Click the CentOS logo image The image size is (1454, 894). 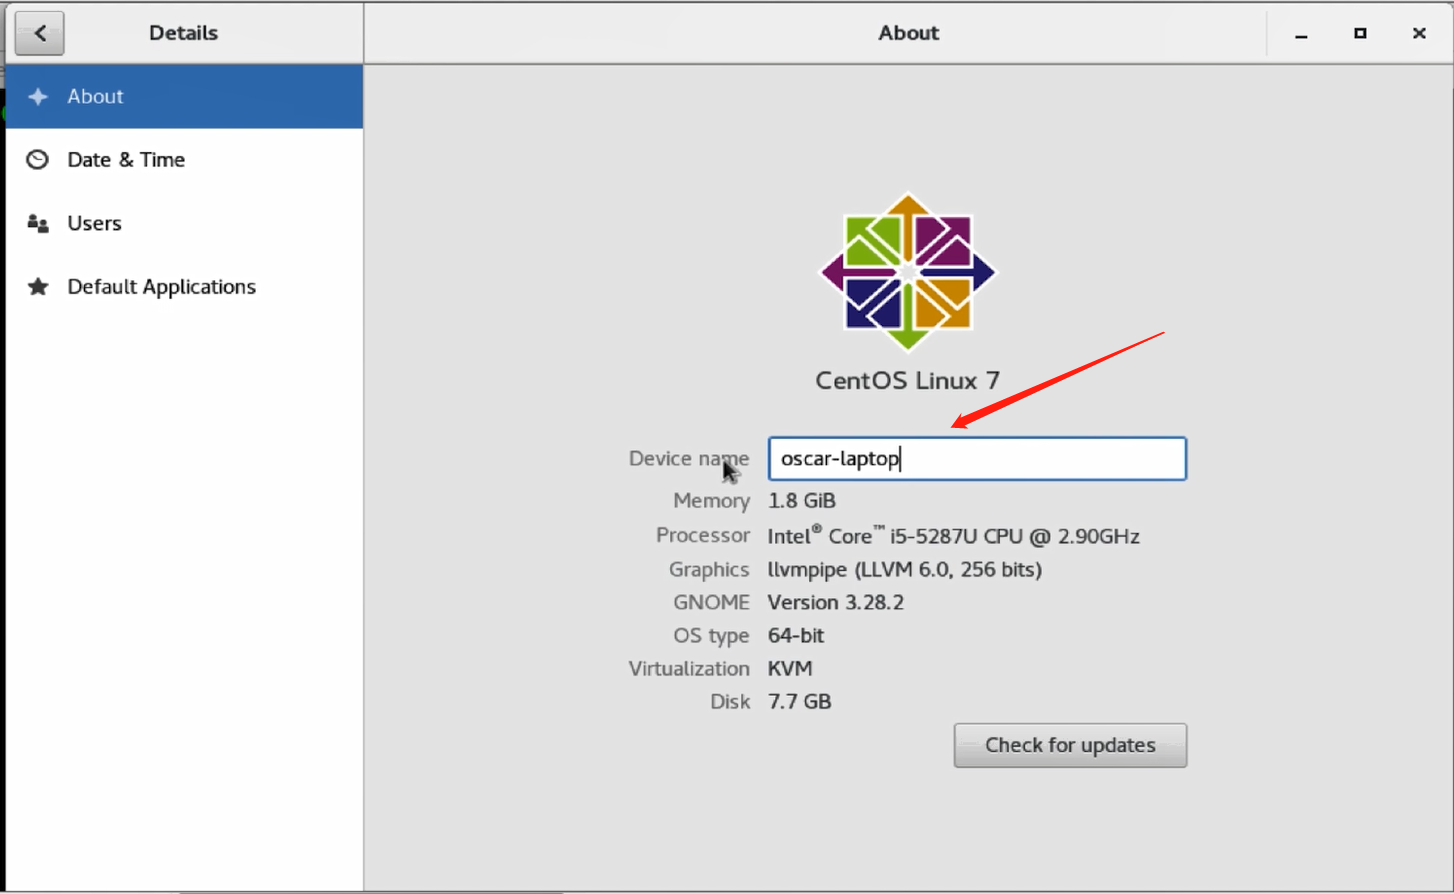click(x=908, y=272)
